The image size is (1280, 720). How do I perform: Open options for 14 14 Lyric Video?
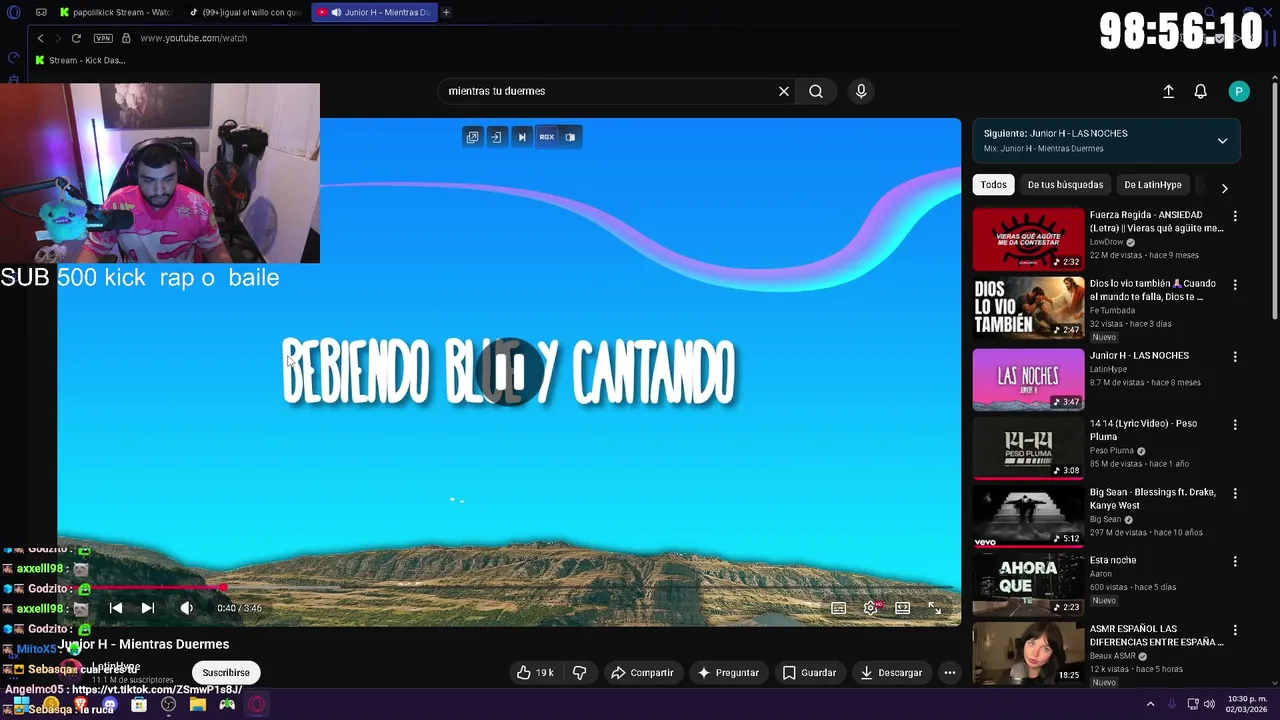(x=1235, y=425)
